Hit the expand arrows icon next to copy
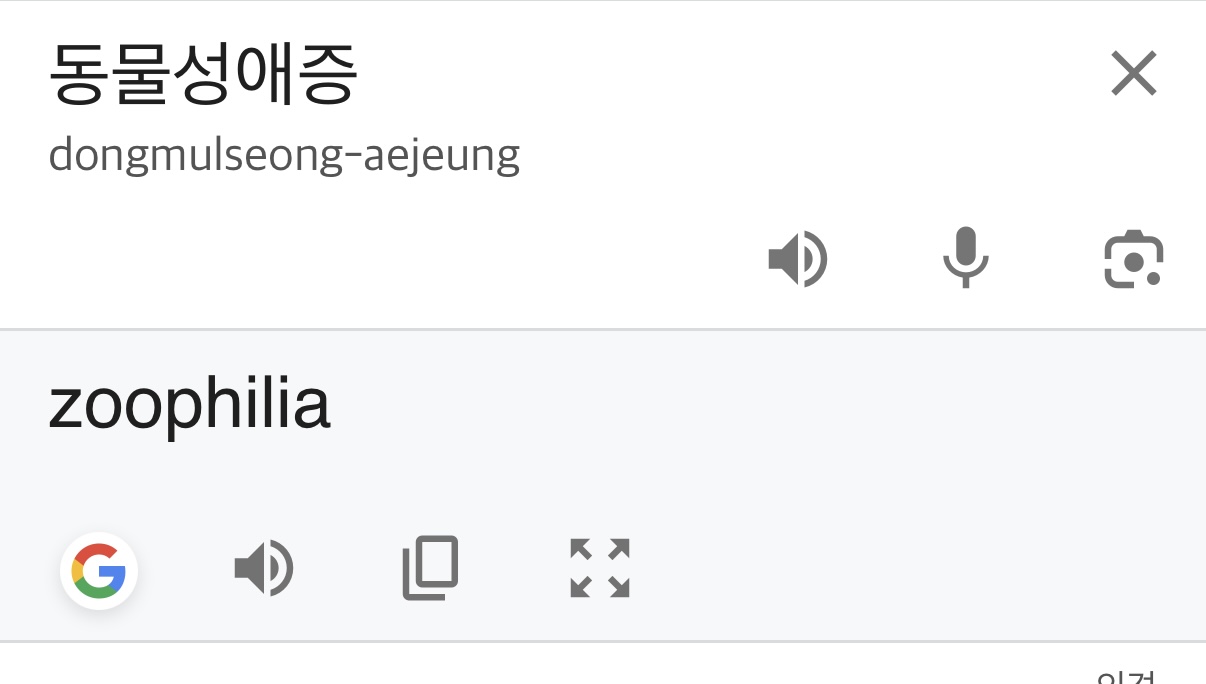This screenshot has width=1206, height=684. click(599, 568)
